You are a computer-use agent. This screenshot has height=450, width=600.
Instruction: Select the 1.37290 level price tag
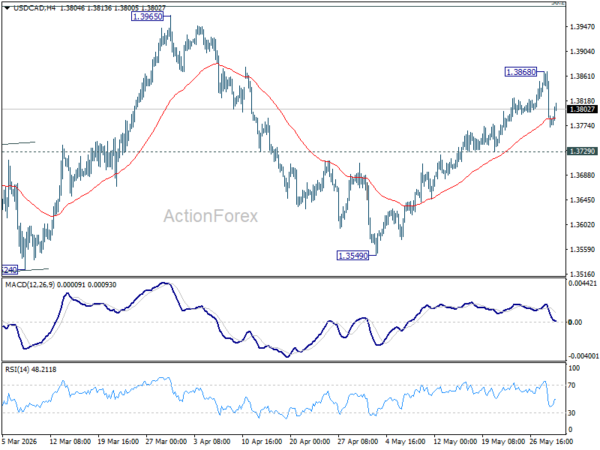click(582, 151)
